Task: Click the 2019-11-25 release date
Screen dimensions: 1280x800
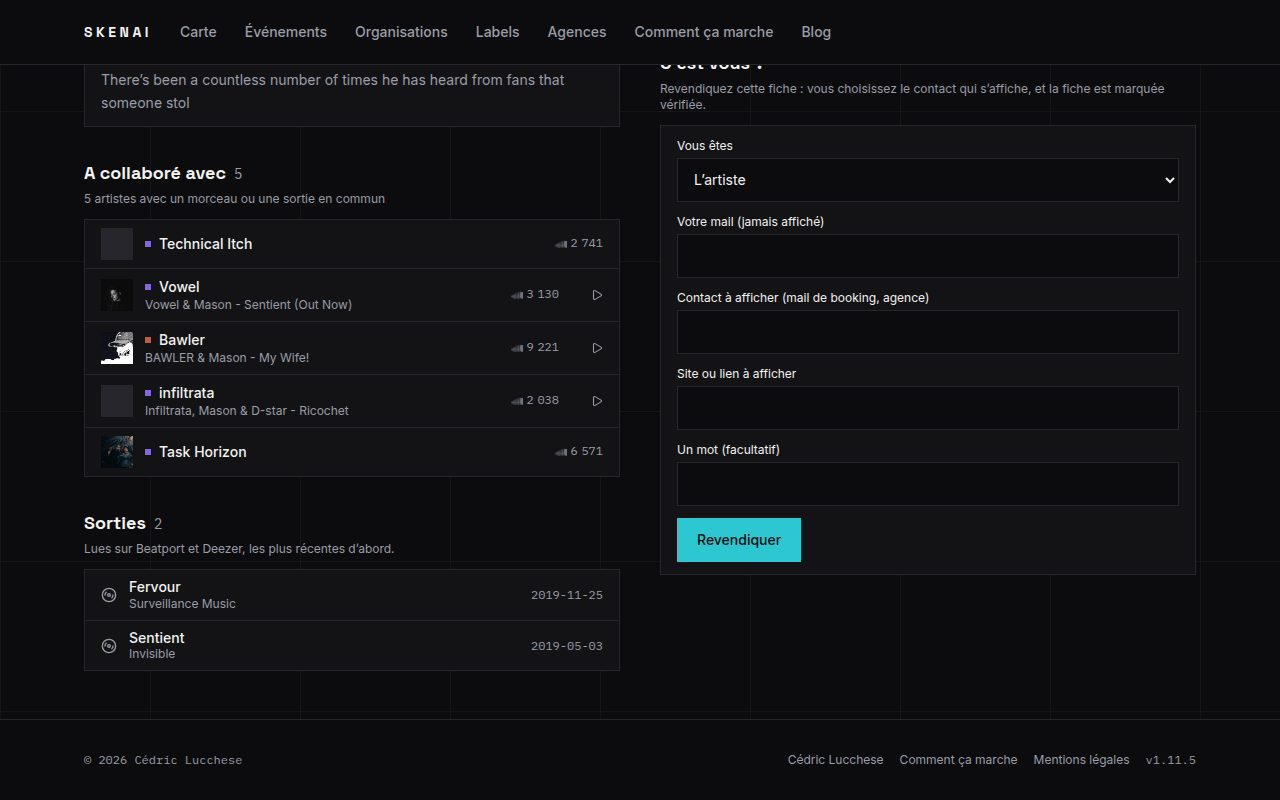Action: (567, 595)
